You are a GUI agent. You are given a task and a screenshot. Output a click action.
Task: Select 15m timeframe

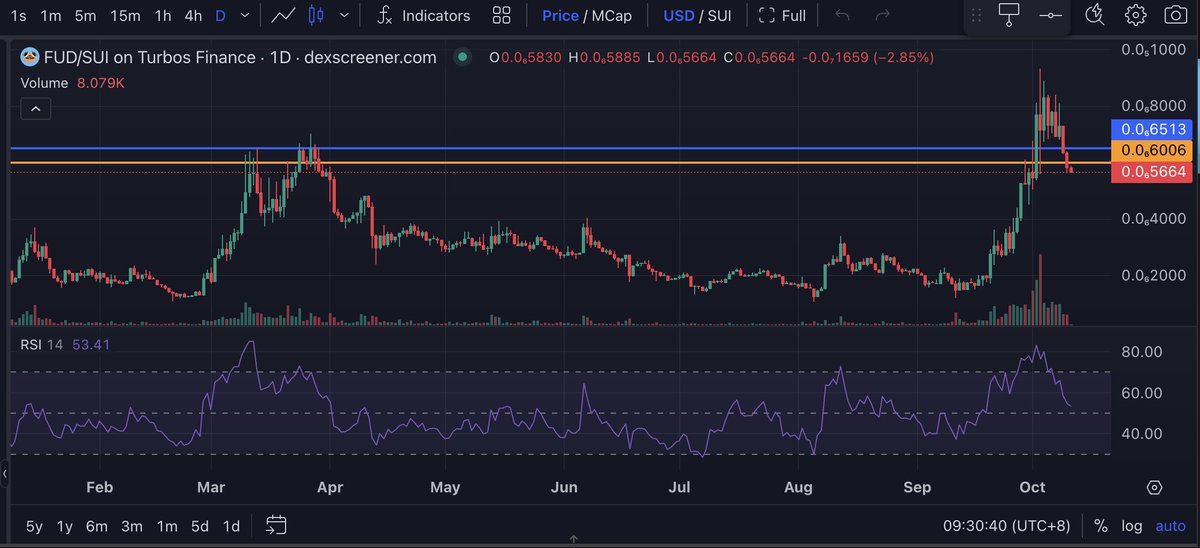(x=126, y=15)
